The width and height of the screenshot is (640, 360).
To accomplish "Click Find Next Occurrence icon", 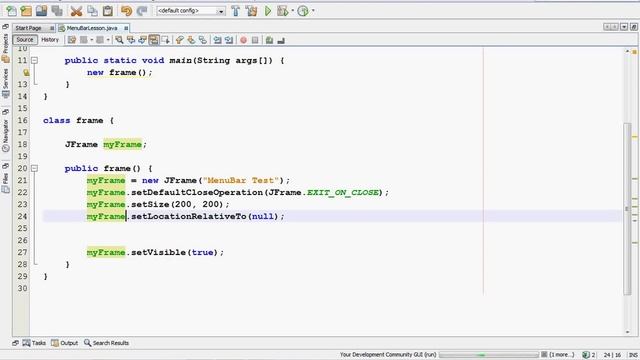I will pyautogui.click(x=142, y=40).
